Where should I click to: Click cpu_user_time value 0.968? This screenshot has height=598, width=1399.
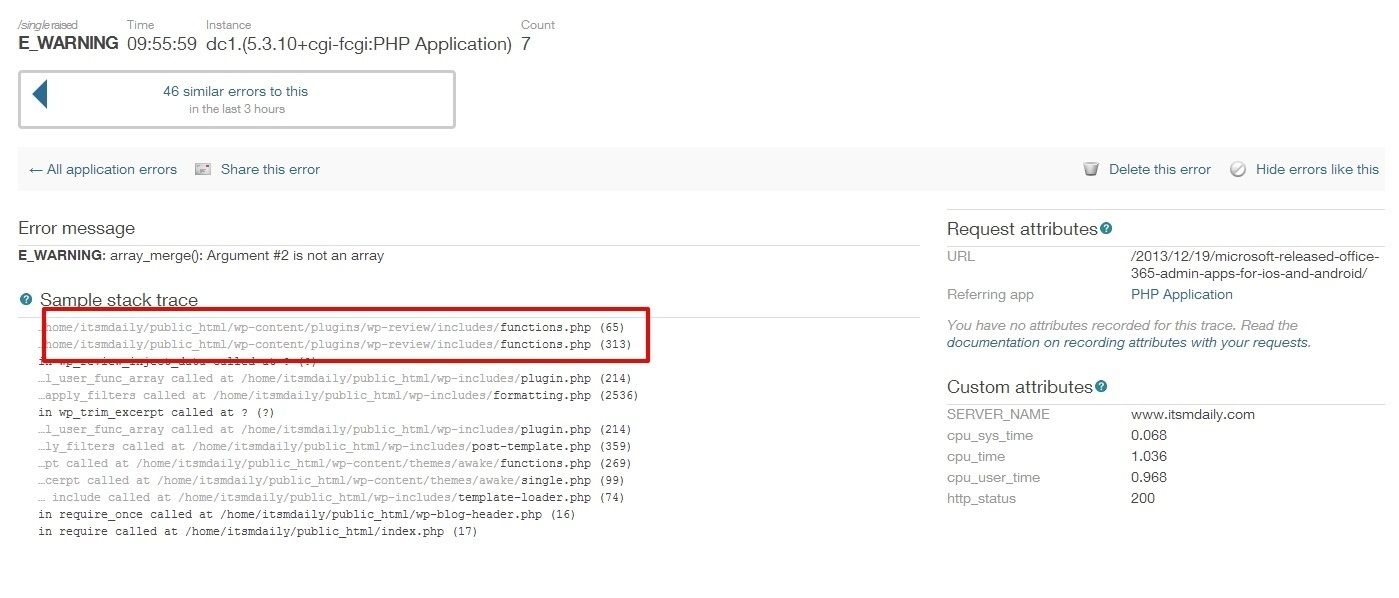[x=1149, y=477]
